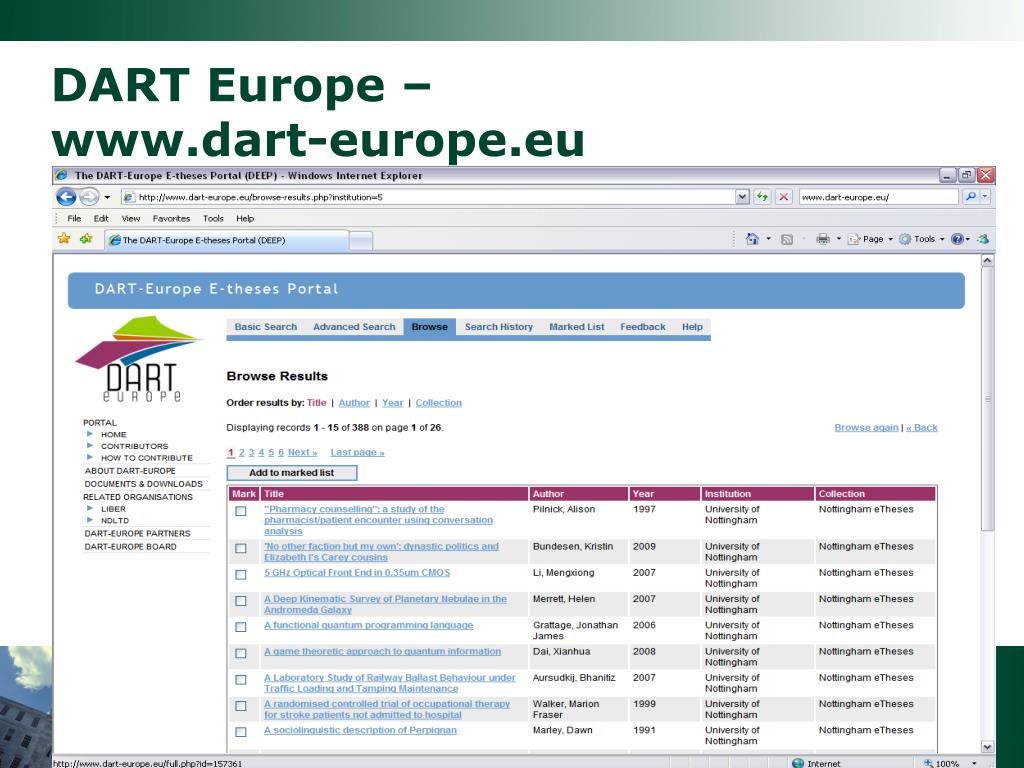Open the View menu
Viewport: 1024px width, 768px height.
pyautogui.click(x=131, y=219)
